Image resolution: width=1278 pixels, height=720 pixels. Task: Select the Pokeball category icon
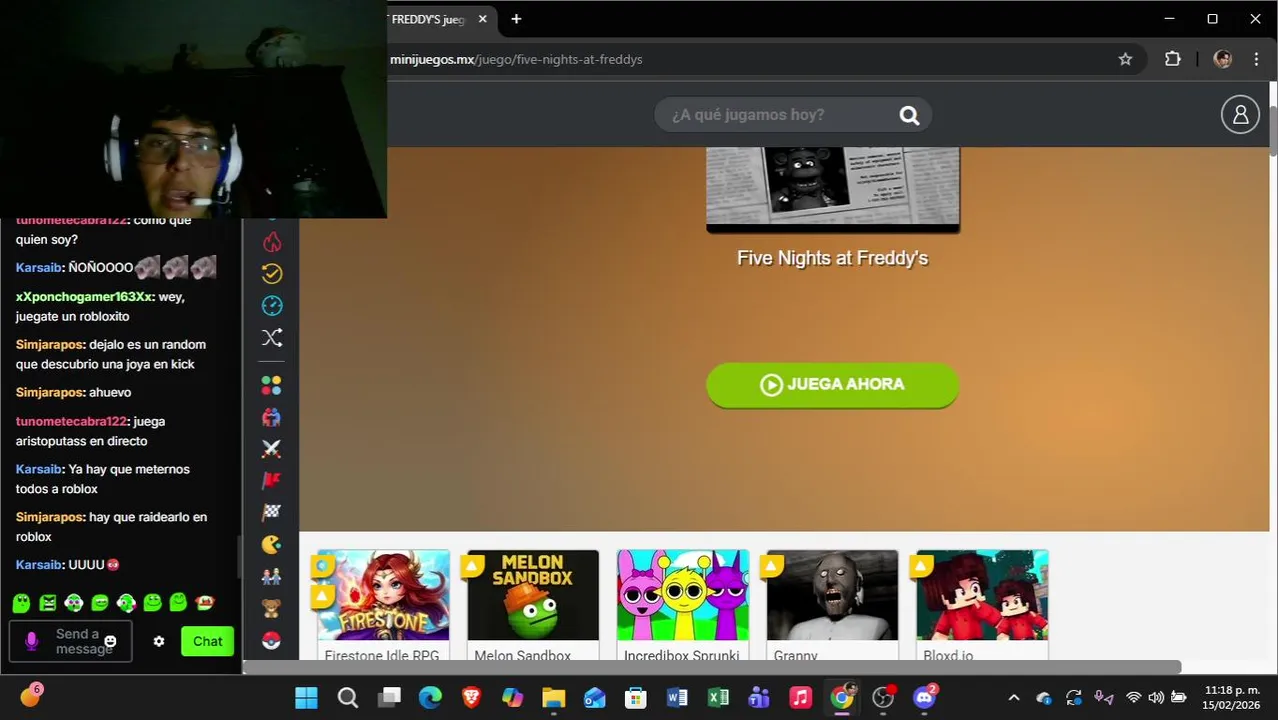pyautogui.click(x=271, y=640)
